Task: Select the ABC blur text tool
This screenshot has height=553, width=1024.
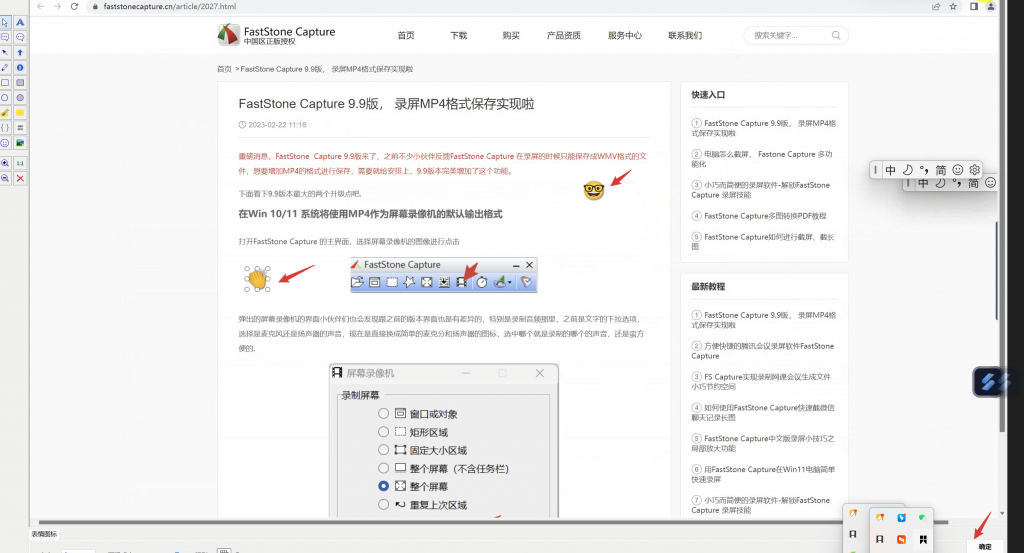Action: coord(20,128)
